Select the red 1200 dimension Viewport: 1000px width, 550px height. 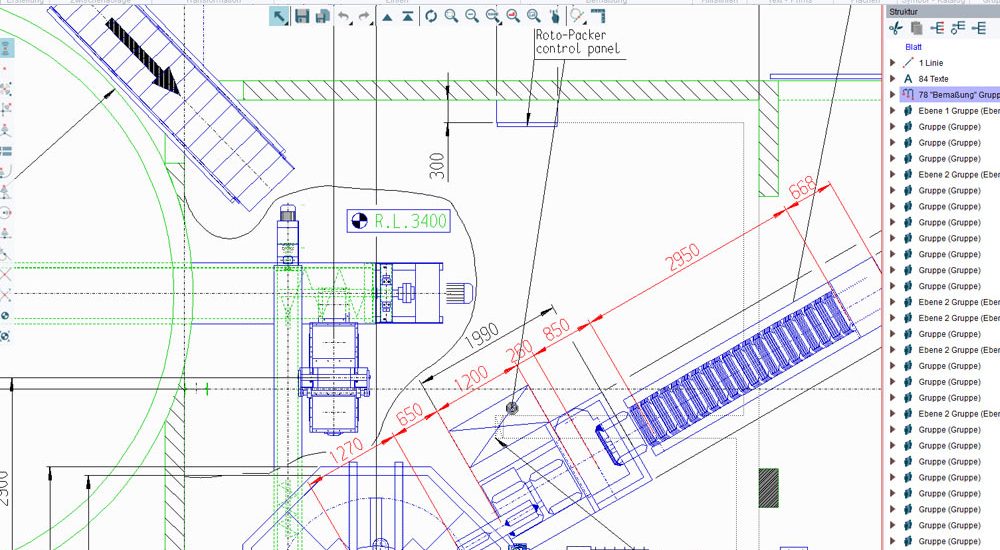[471, 379]
